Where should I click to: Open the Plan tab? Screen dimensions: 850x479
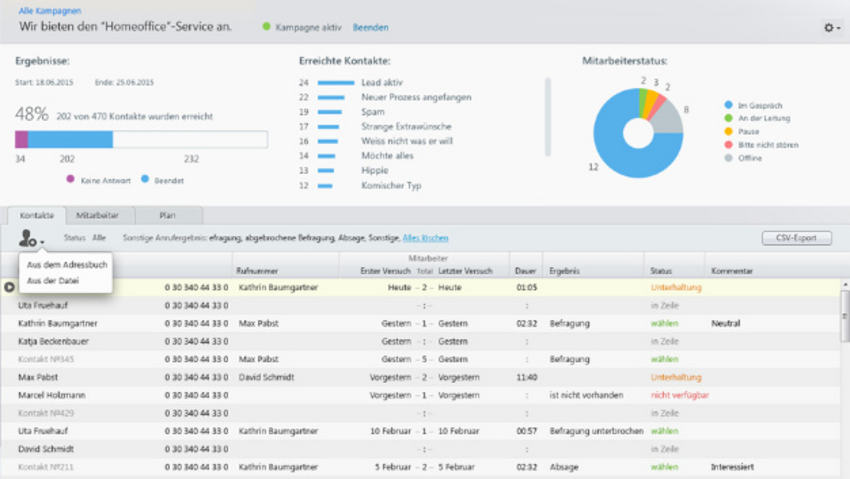[167, 215]
